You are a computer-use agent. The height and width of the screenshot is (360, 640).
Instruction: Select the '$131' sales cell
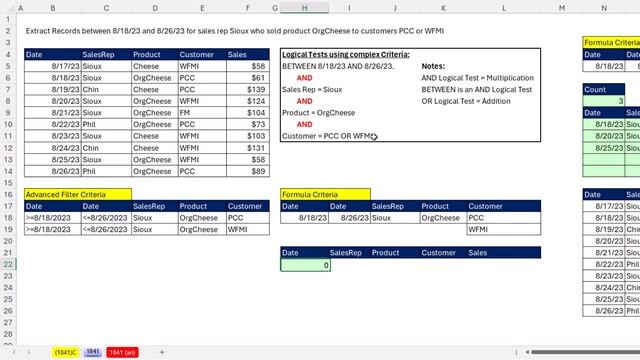[x=248, y=148]
